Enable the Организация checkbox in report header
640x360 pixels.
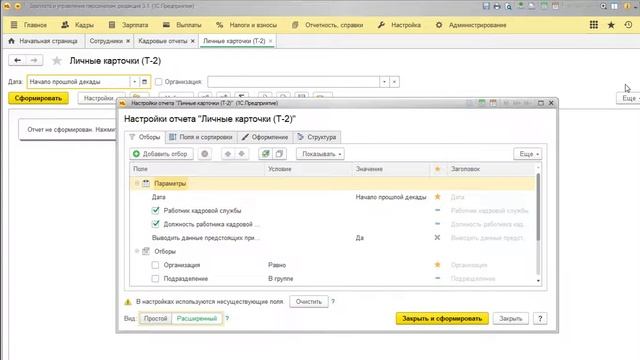(159, 82)
